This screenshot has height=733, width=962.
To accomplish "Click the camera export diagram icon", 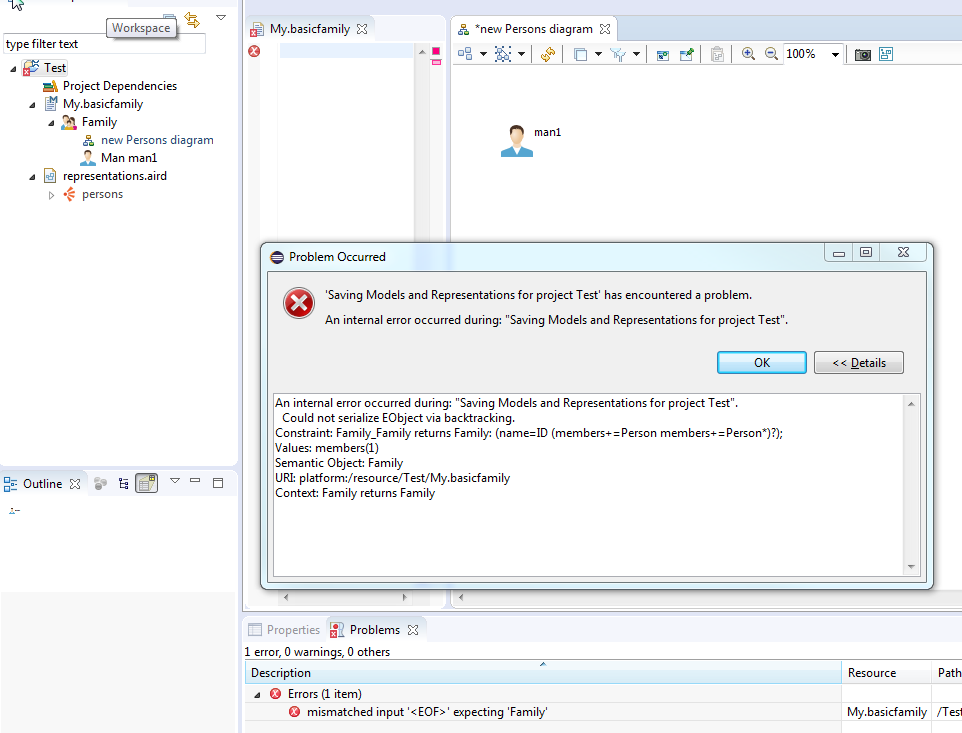I will (863, 55).
